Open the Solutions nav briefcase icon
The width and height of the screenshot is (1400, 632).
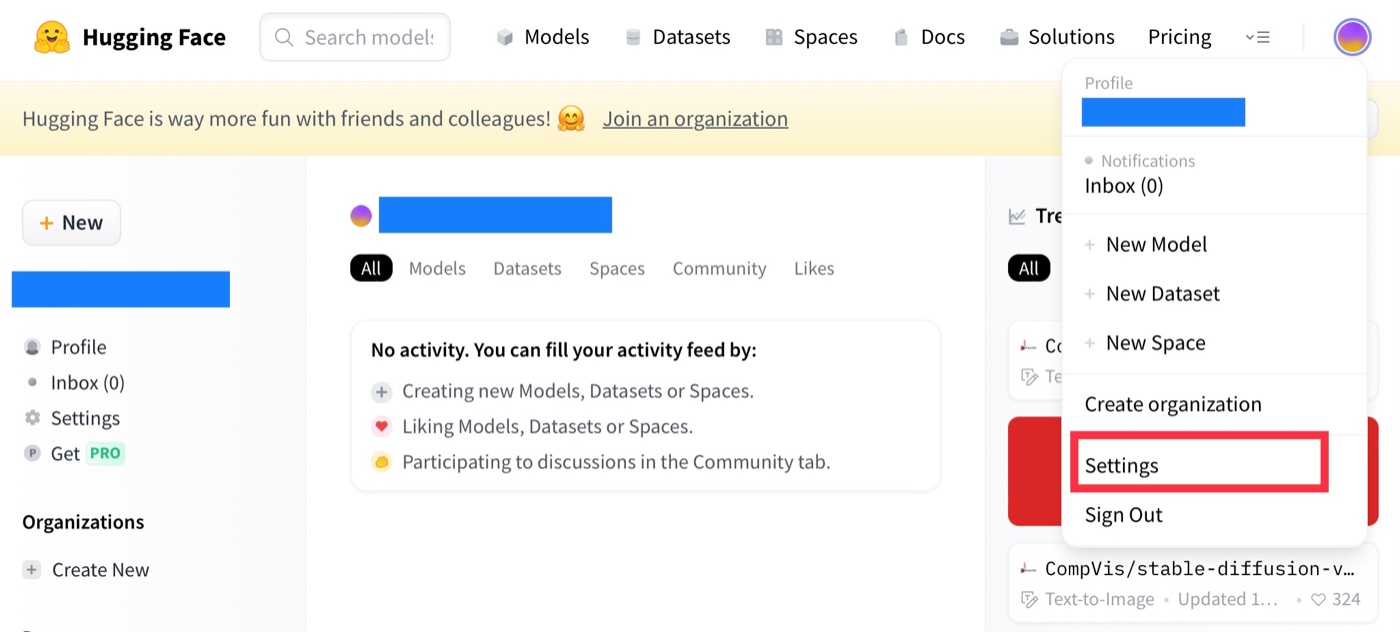tap(1009, 38)
